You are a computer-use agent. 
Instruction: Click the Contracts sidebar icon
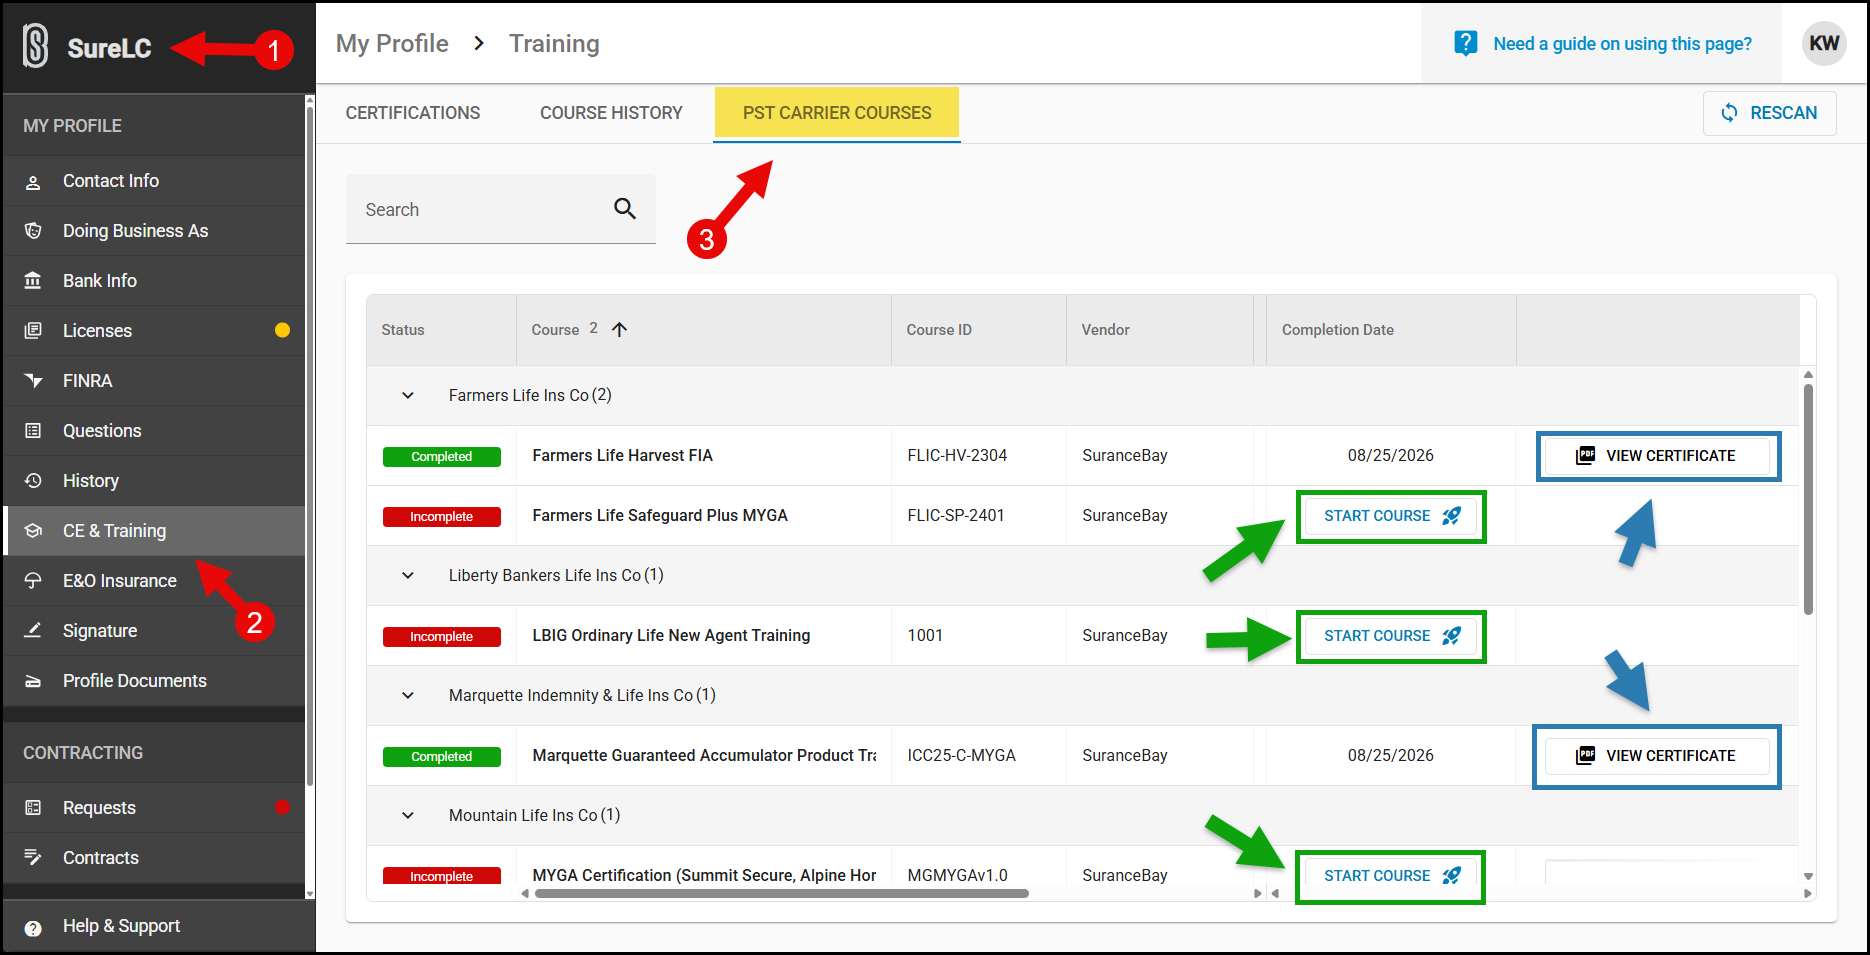[33, 858]
